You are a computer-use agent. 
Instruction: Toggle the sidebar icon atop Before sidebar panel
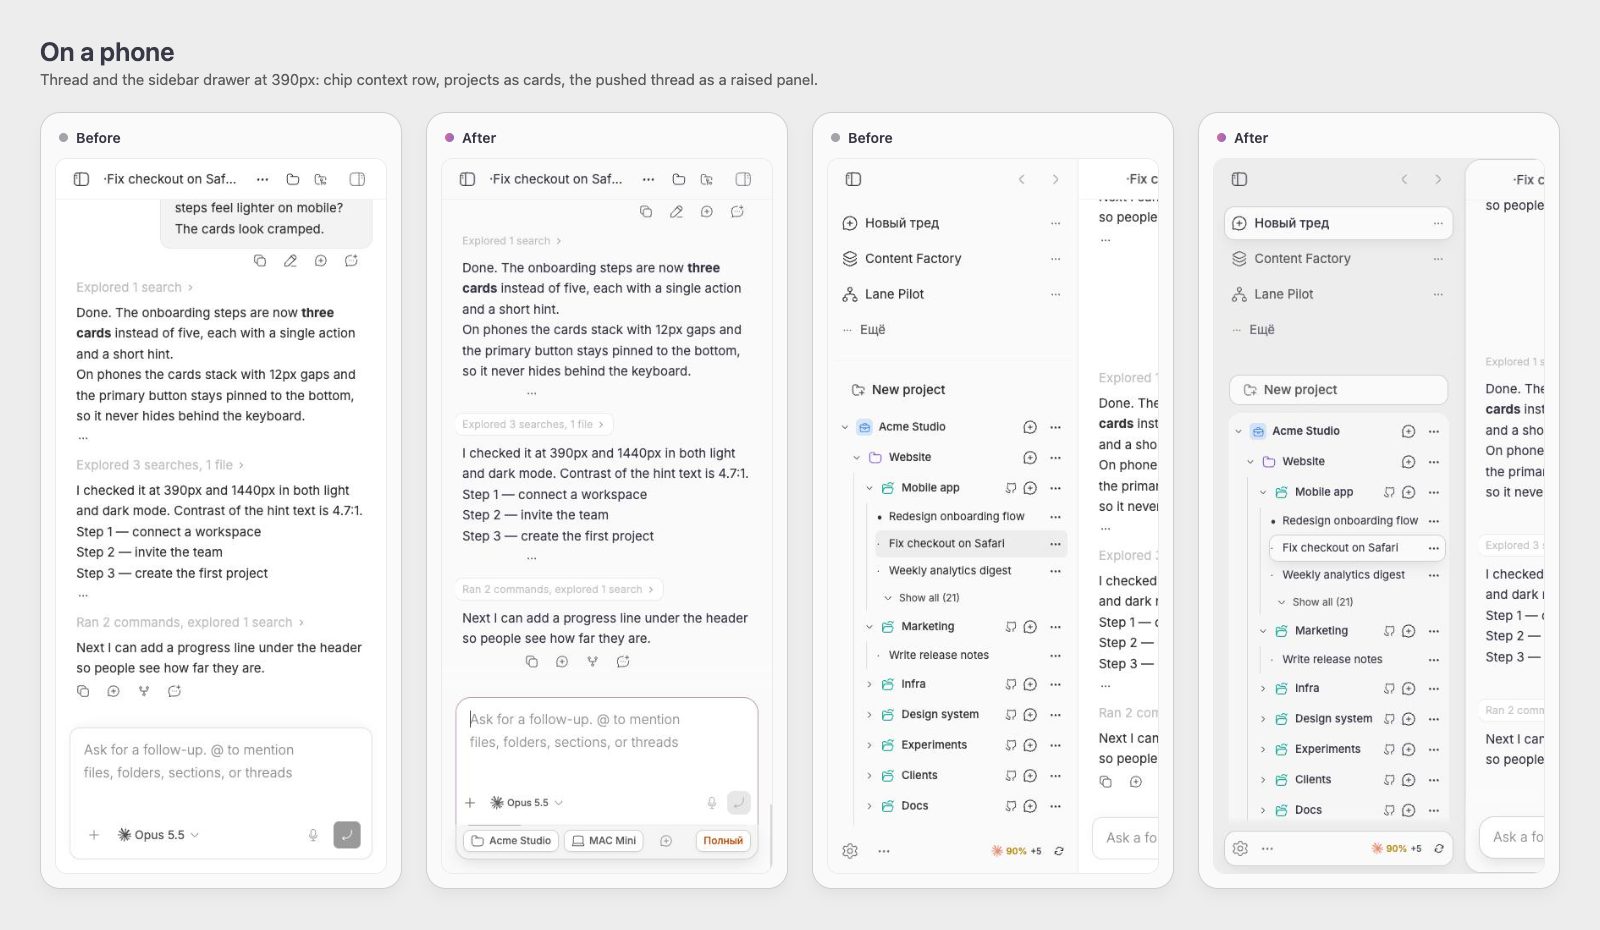pos(853,179)
